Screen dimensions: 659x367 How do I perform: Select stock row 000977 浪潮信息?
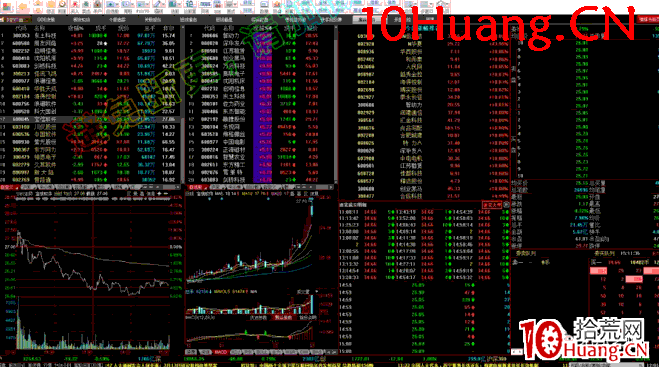(90, 81)
